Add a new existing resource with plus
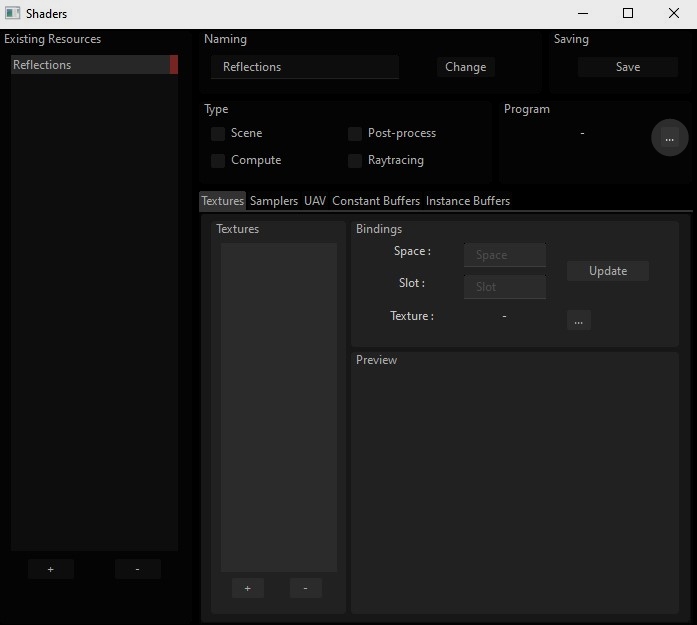Screen dimensions: 697x625 51,569
